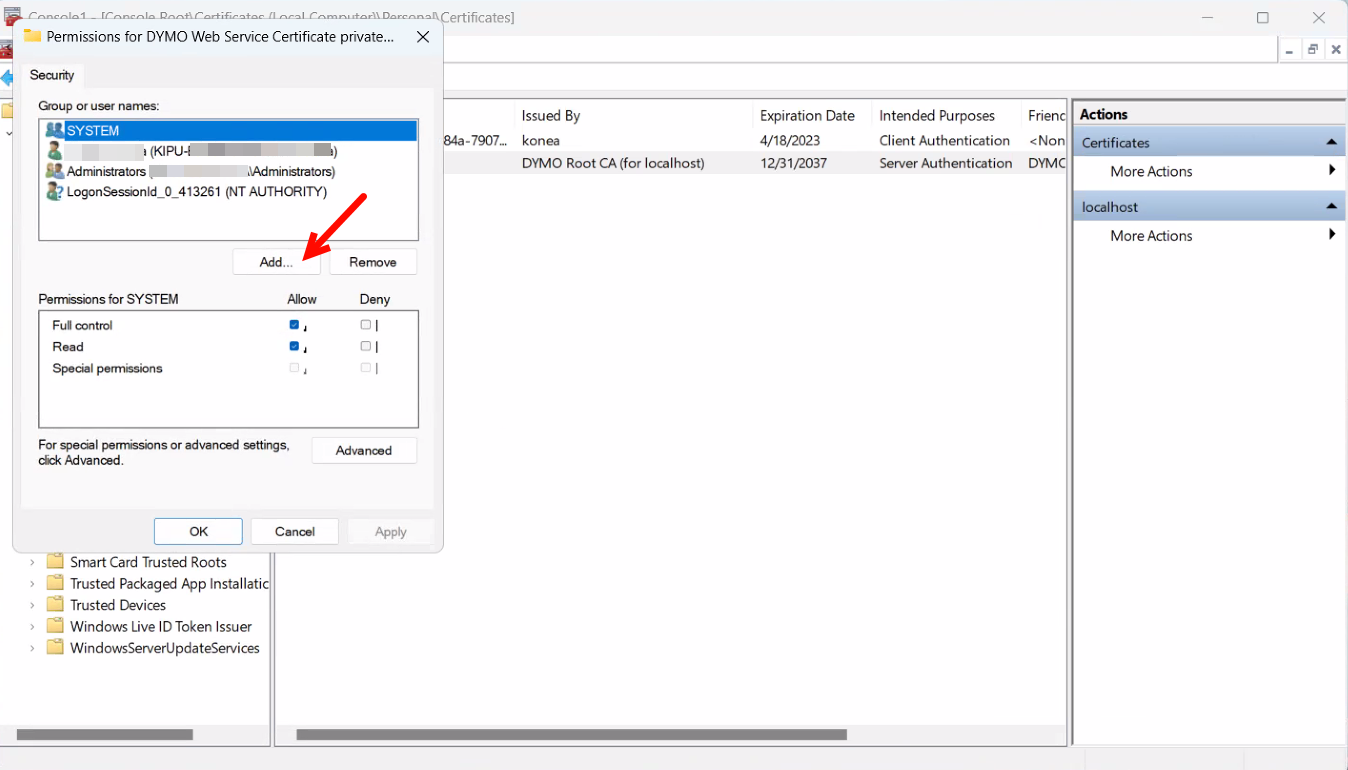Click the WindowsServerUpdateServices folder icon
Screen dimensions: 1348x770
click(x=55, y=648)
